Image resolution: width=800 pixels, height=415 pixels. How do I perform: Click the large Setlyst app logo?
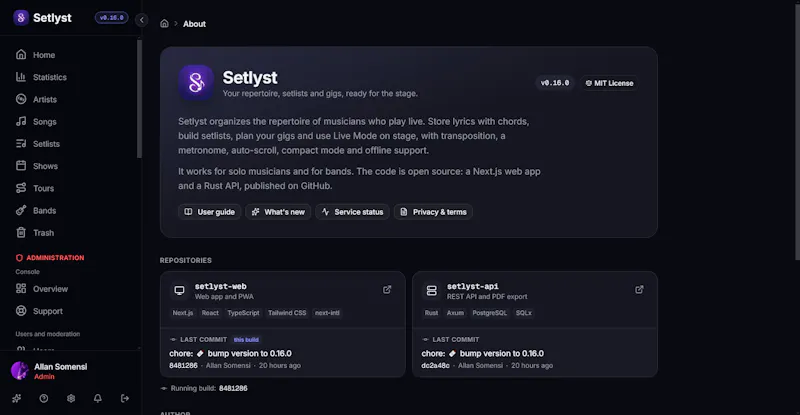(196, 82)
